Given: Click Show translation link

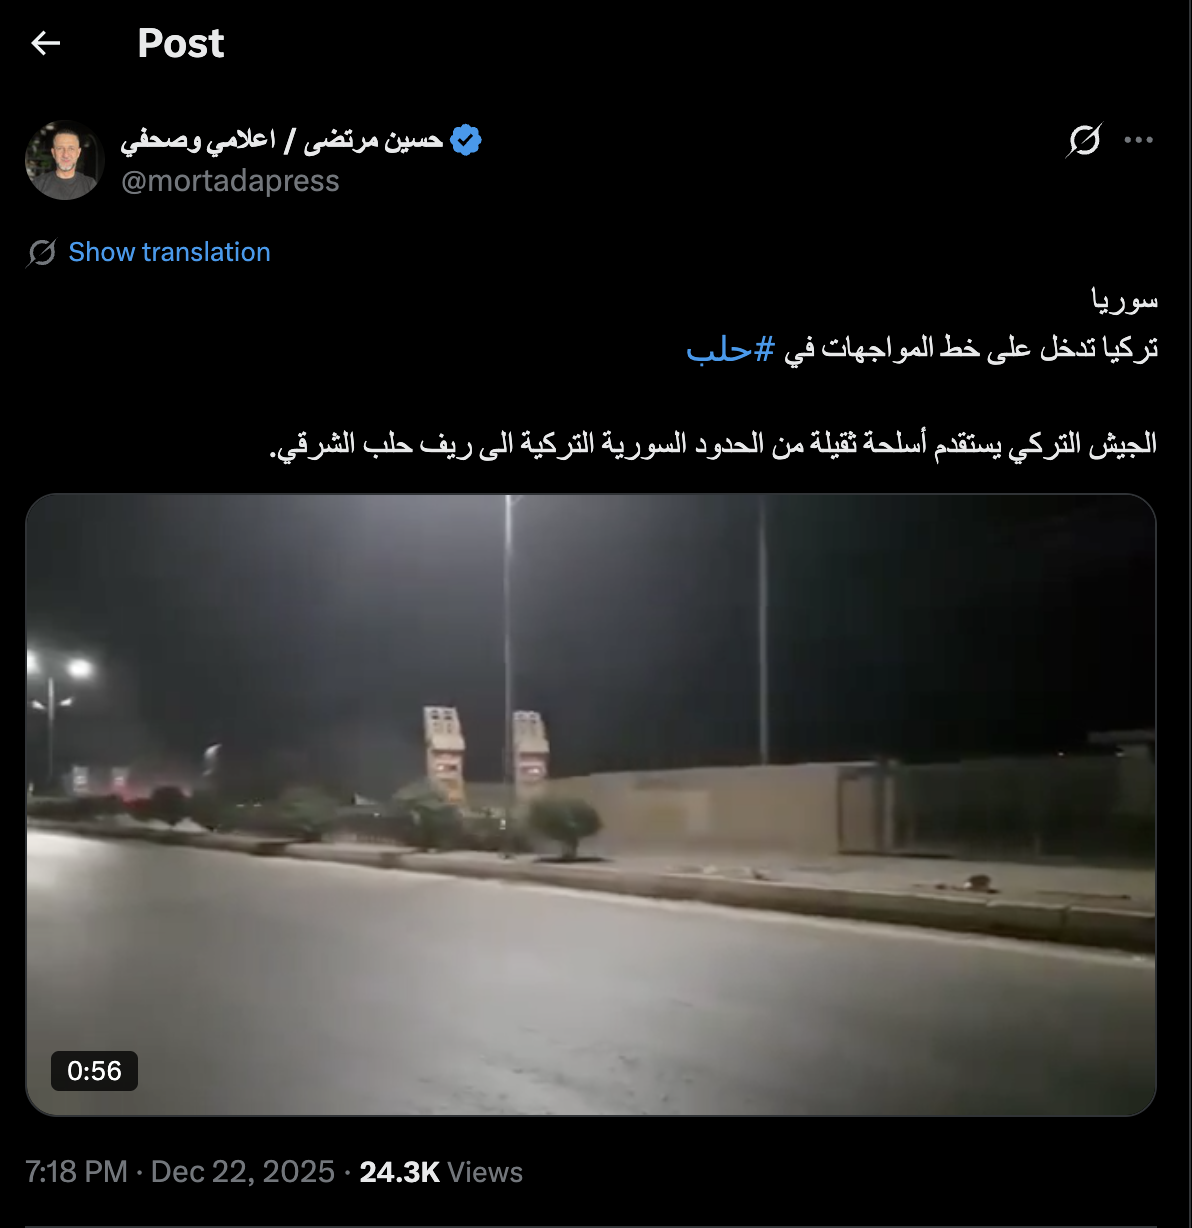Looking at the screenshot, I should 169,252.
